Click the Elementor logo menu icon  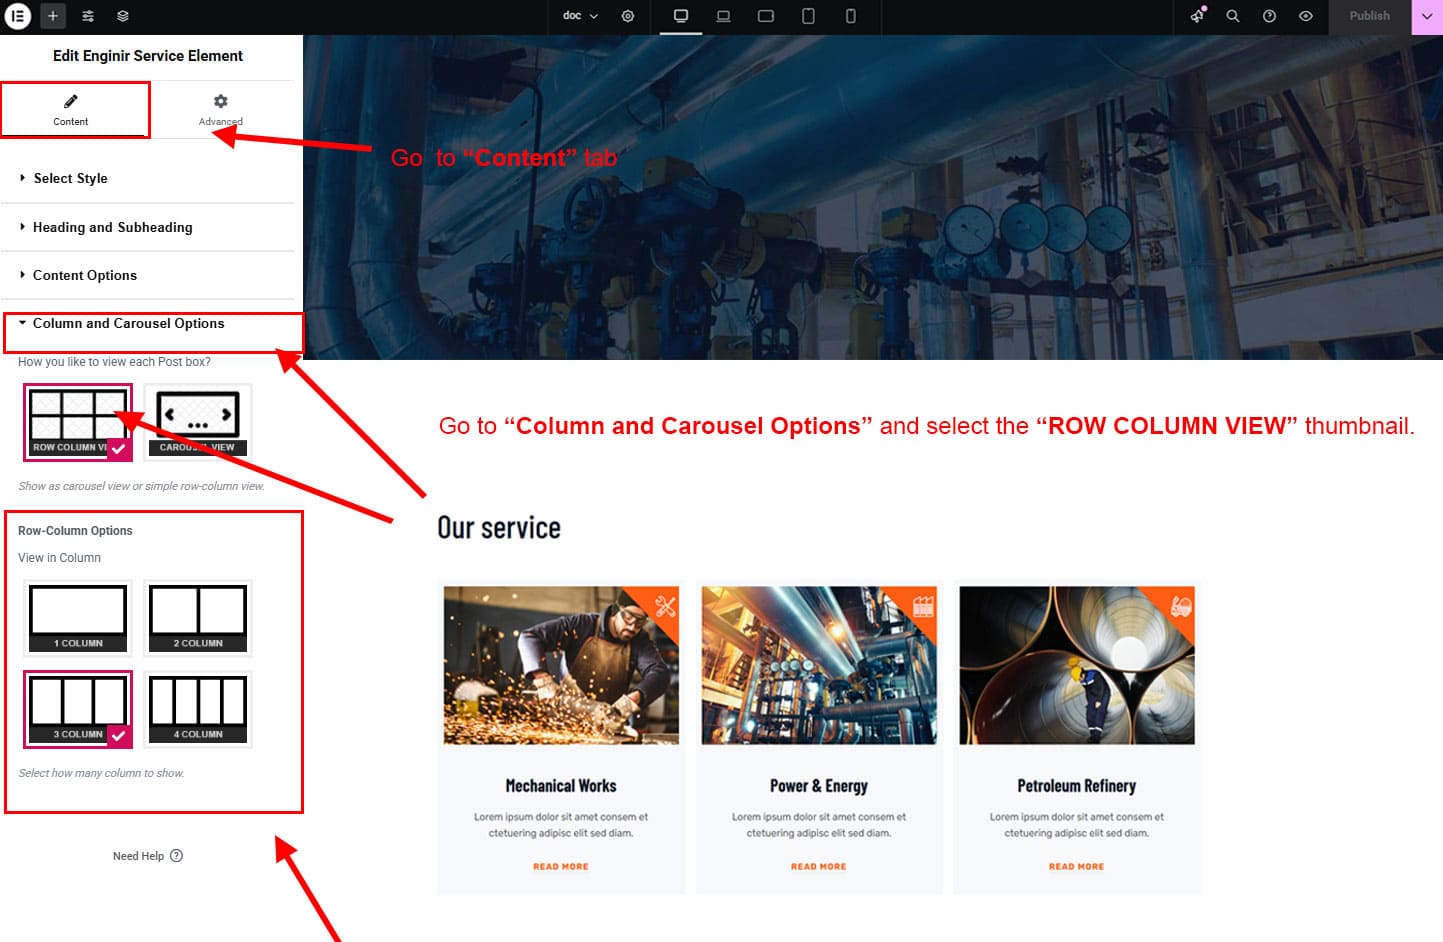(18, 16)
